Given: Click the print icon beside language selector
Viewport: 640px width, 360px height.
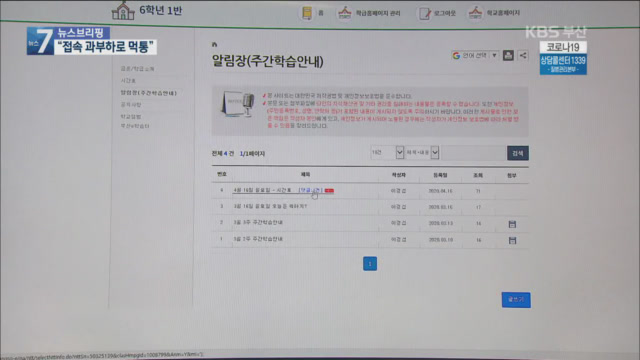Looking at the screenshot, I should point(508,55).
